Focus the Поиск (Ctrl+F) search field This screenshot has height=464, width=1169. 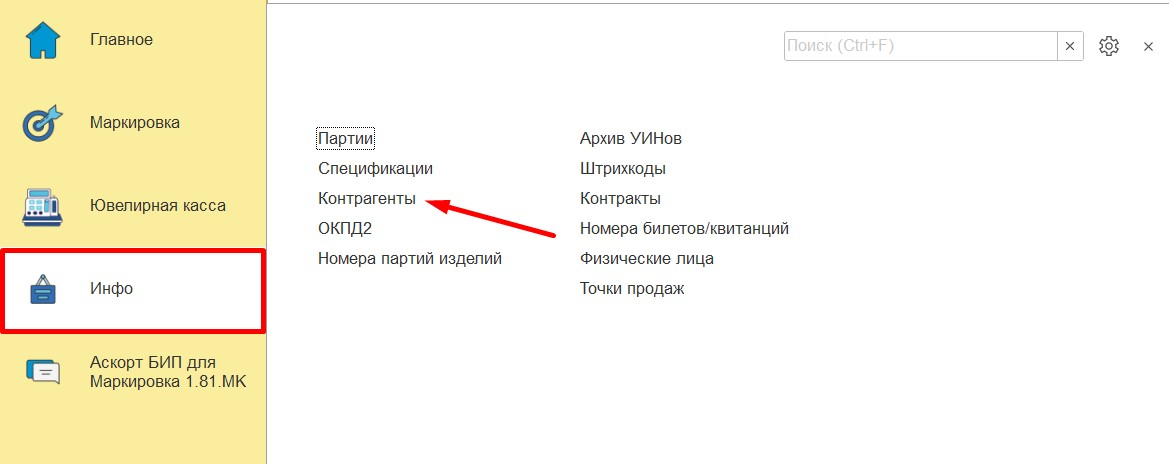(921, 46)
